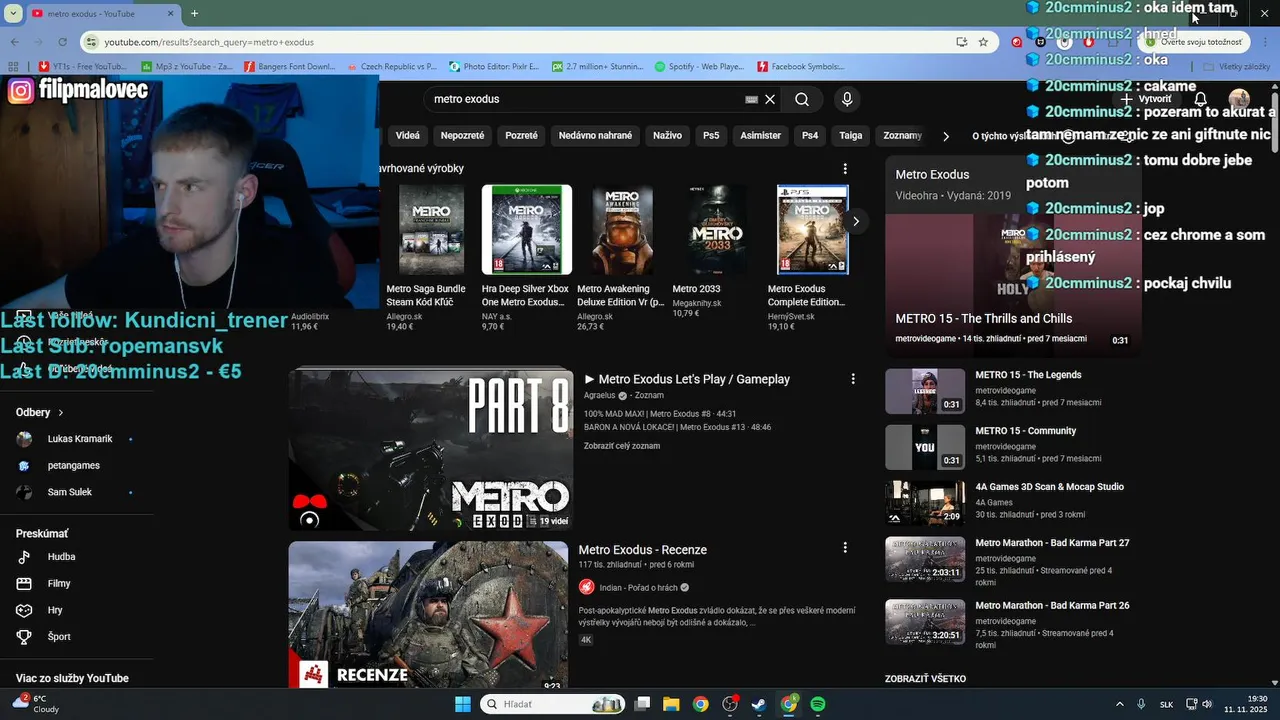Bookmark this page with star icon
Image resolution: width=1280 pixels, height=720 pixels.
pos(983,42)
